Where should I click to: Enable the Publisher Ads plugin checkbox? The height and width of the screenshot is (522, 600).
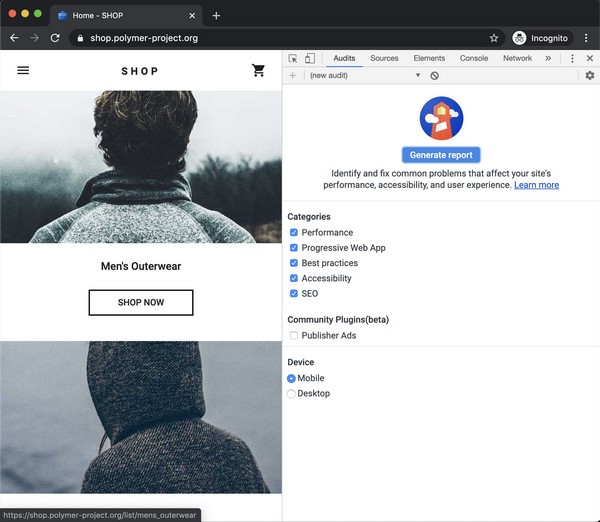[x=294, y=336]
